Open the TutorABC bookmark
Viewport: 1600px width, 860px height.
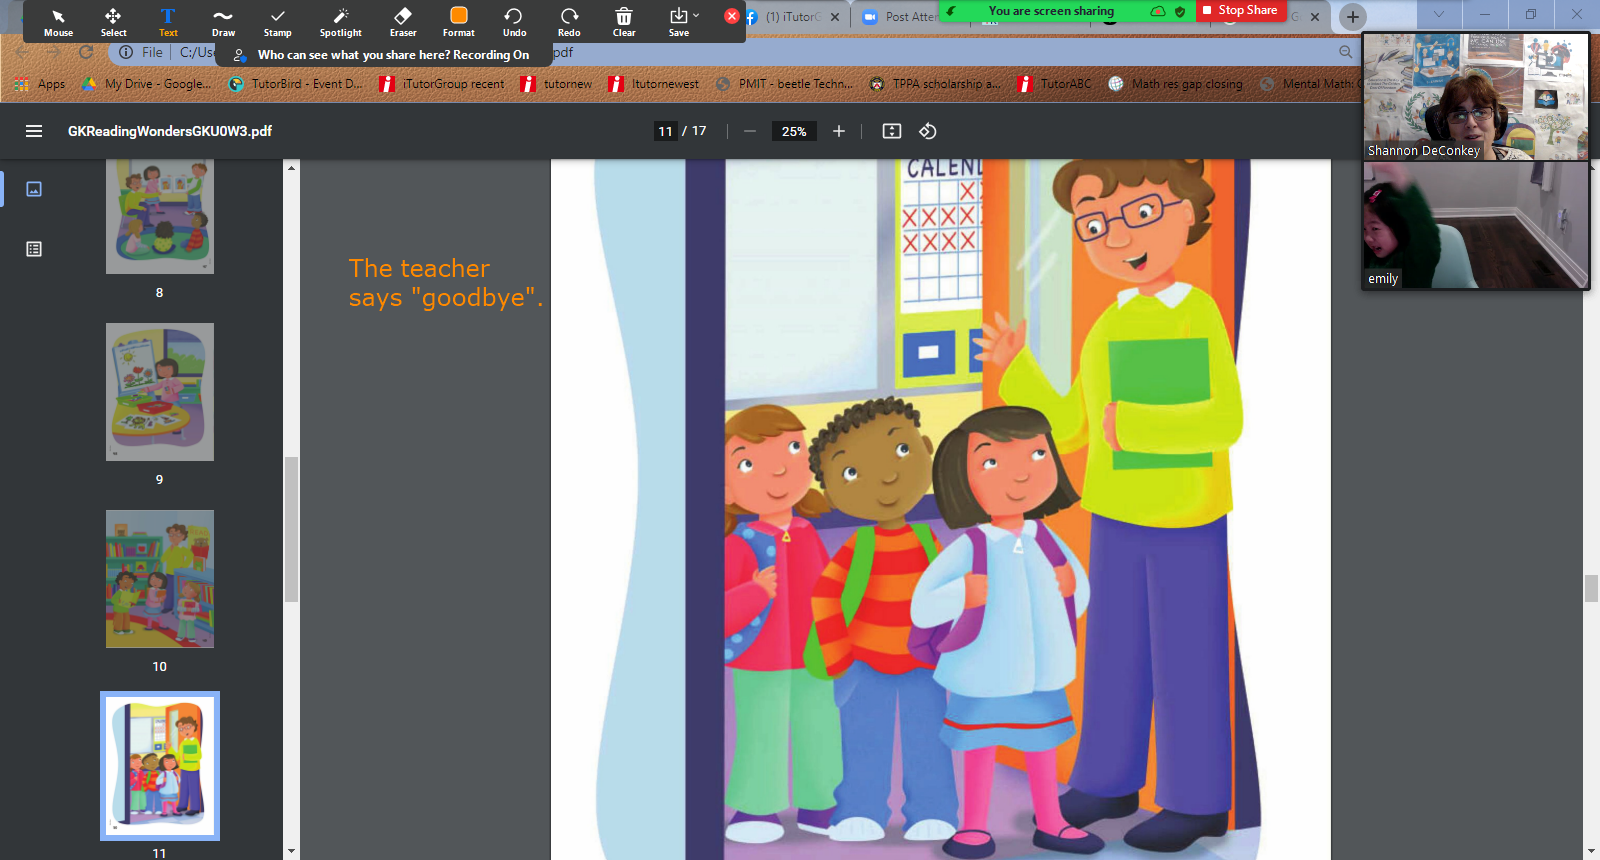(x=1055, y=84)
